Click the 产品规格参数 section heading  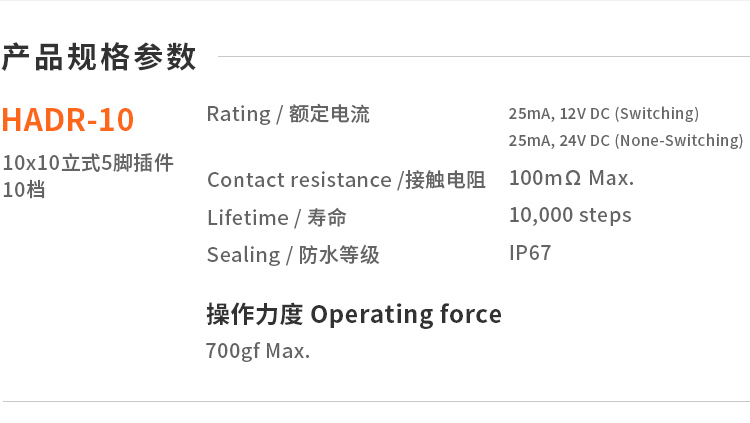click(99, 57)
